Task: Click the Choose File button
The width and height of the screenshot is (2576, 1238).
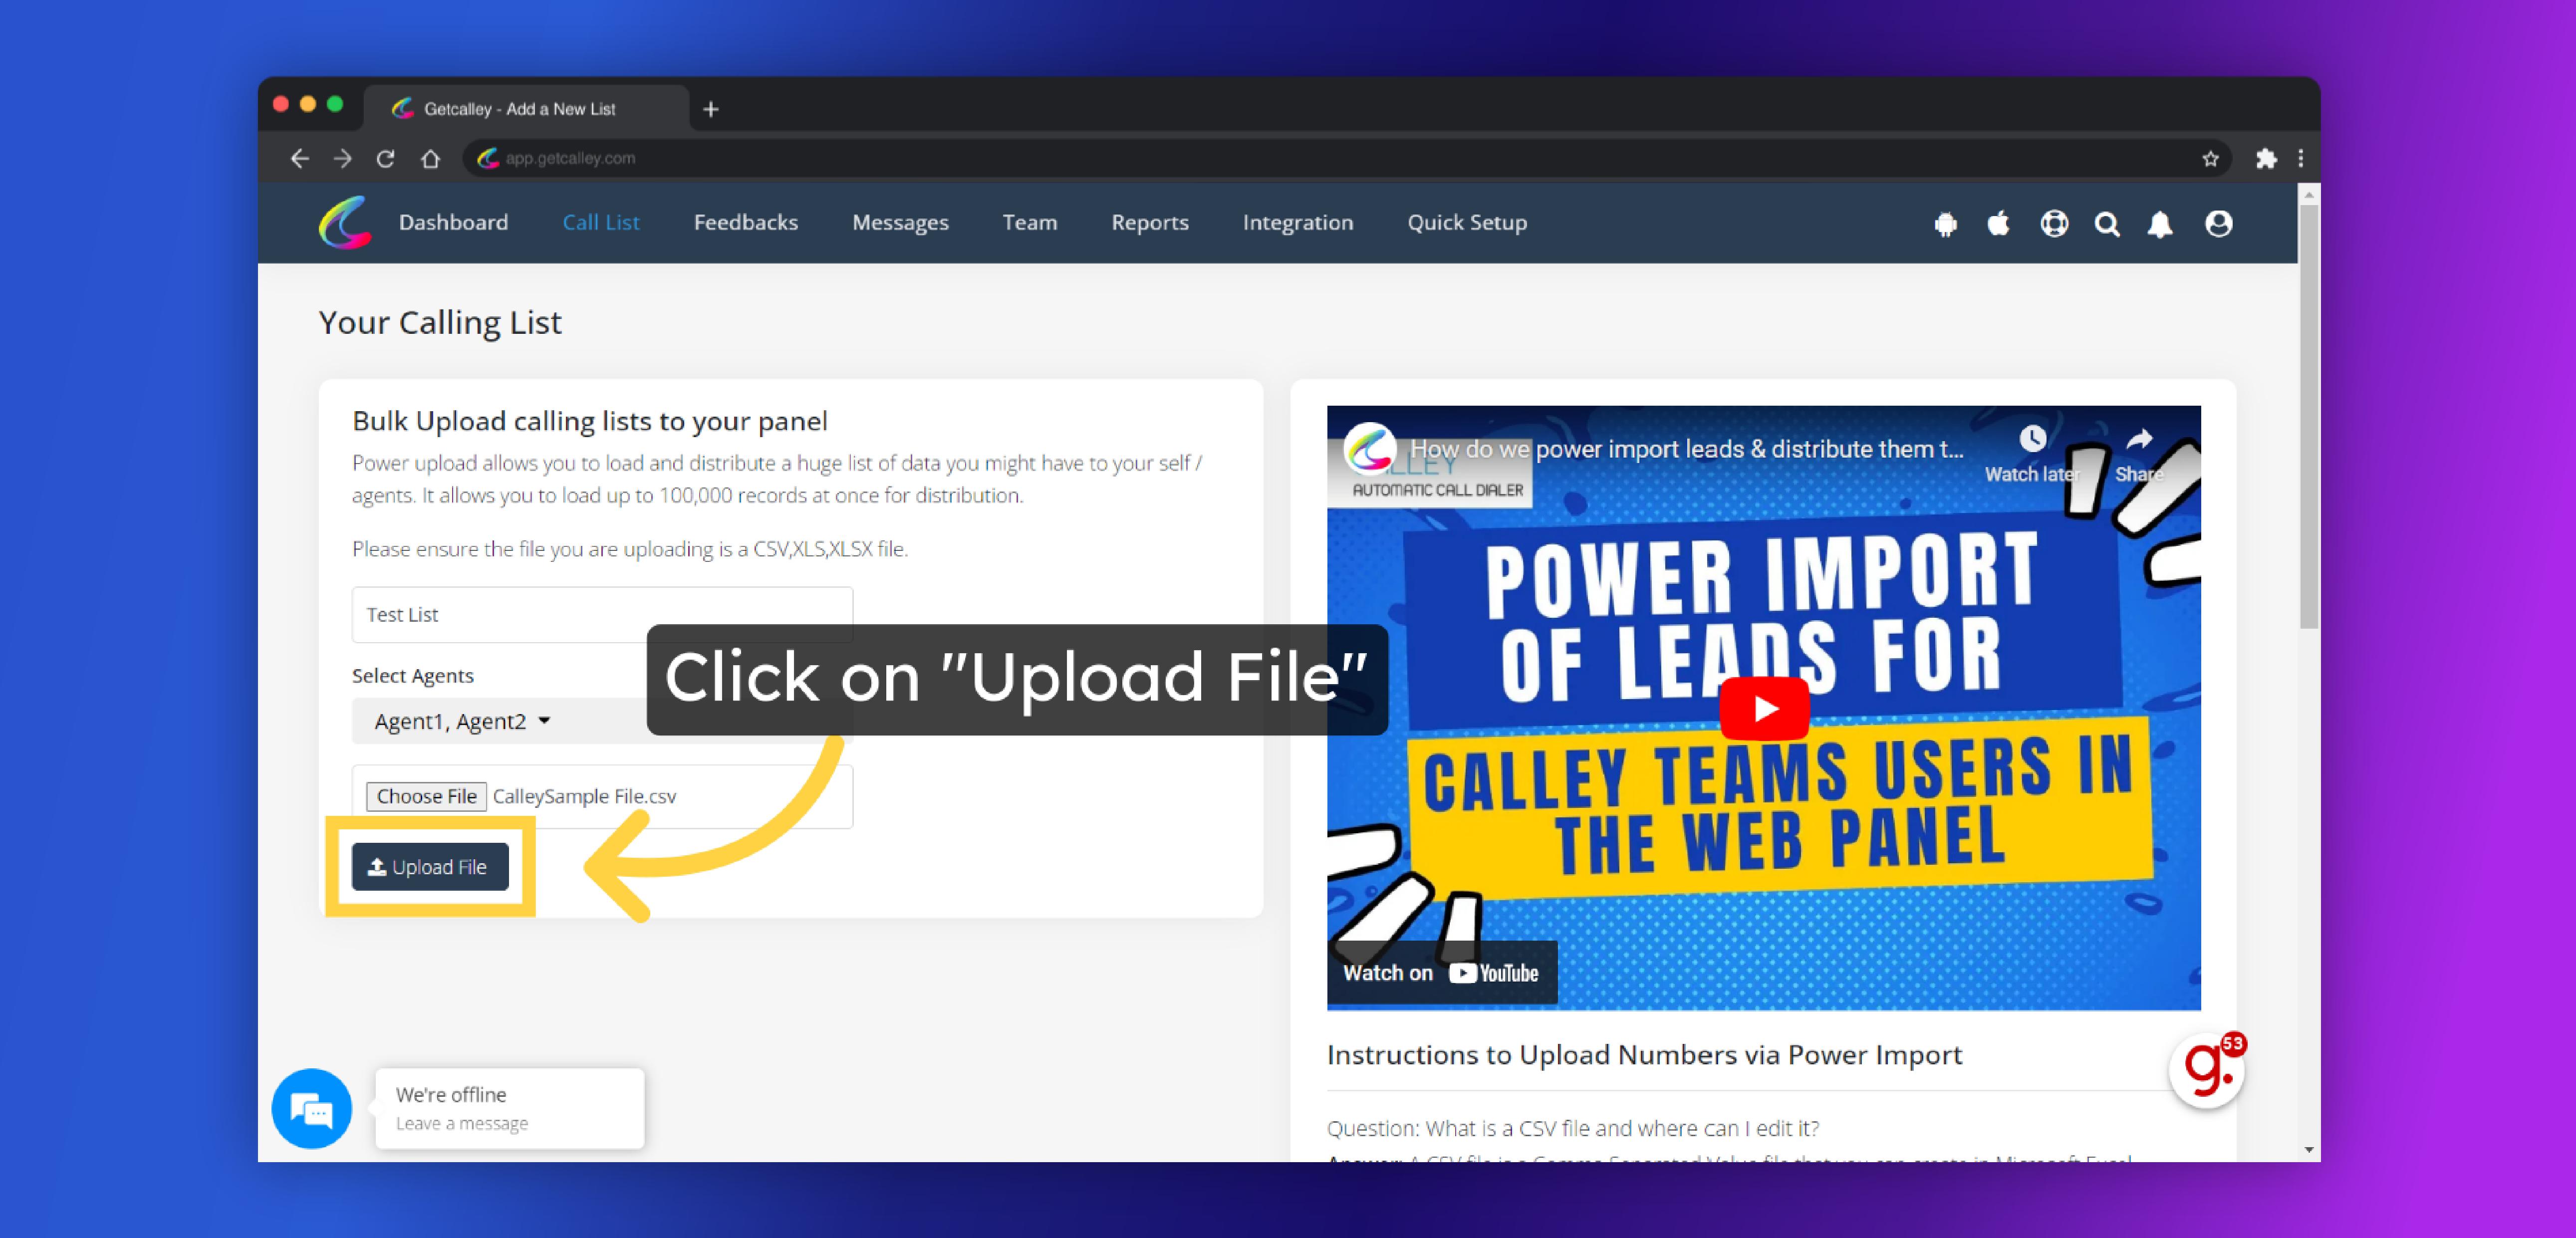Action: click(426, 796)
